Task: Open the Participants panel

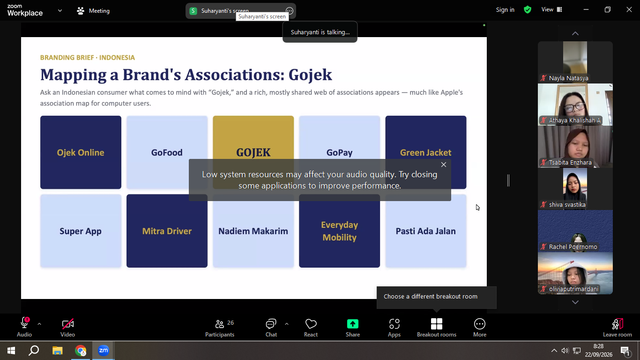Action: click(x=220, y=327)
